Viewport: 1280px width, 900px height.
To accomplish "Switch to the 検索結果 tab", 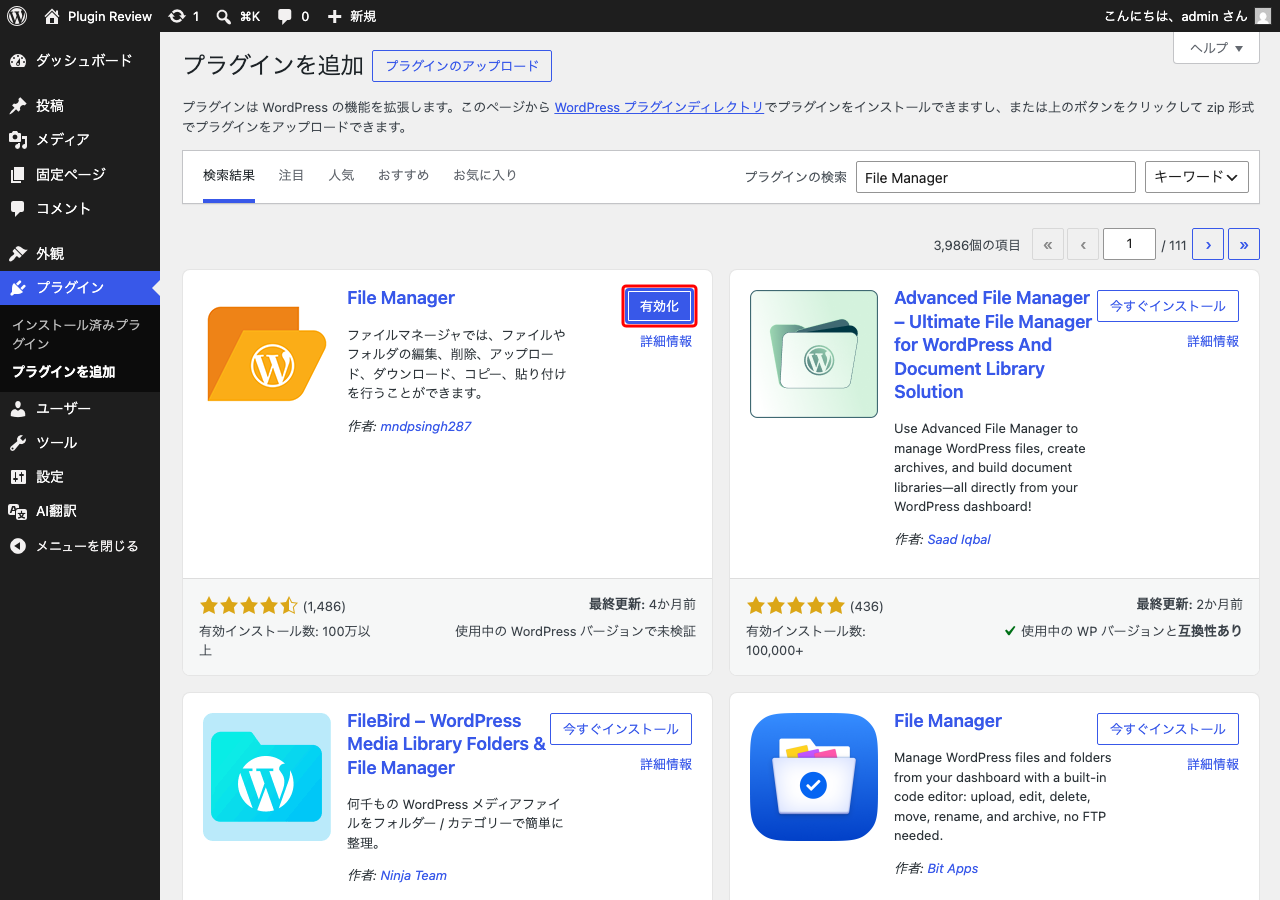I will pos(229,176).
